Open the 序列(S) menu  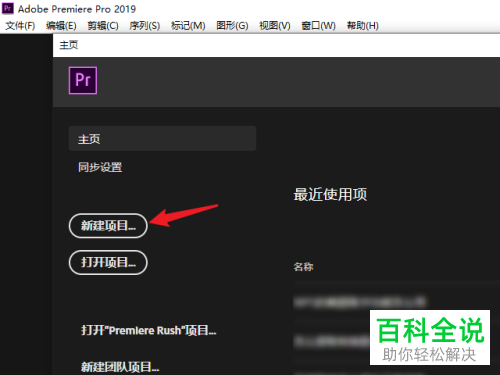[x=144, y=26]
